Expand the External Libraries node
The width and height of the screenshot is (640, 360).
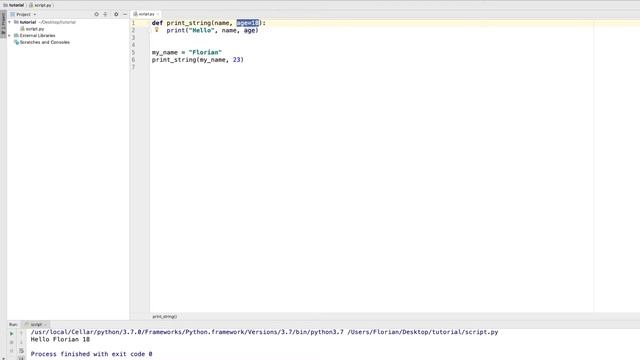tap(9, 36)
